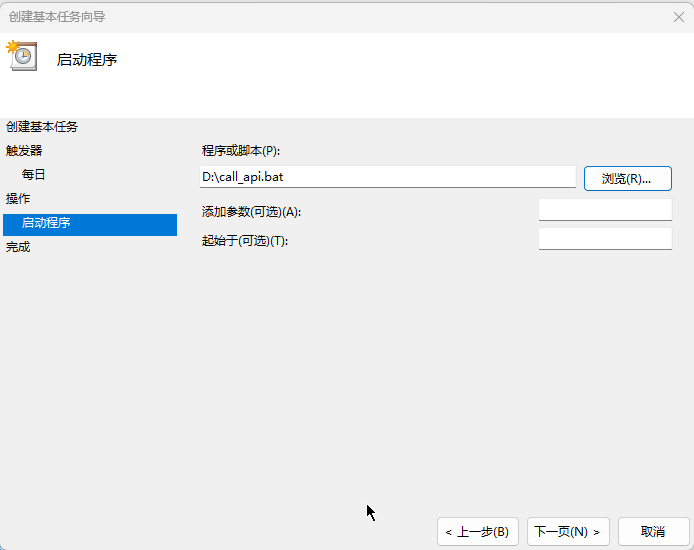Click the 添加参数(可选)(A): label
The height and width of the screenshot is (550, 694).
click(251, 212)
